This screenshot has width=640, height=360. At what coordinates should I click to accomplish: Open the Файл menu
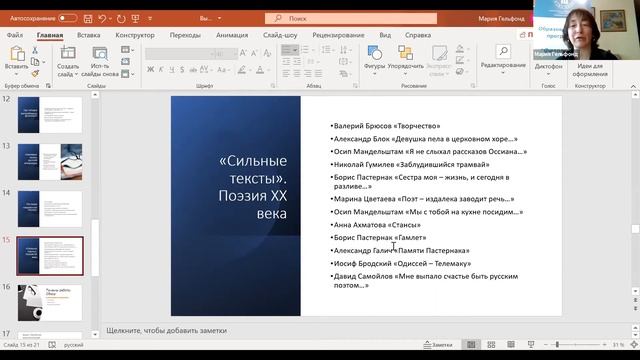[15, 35]
